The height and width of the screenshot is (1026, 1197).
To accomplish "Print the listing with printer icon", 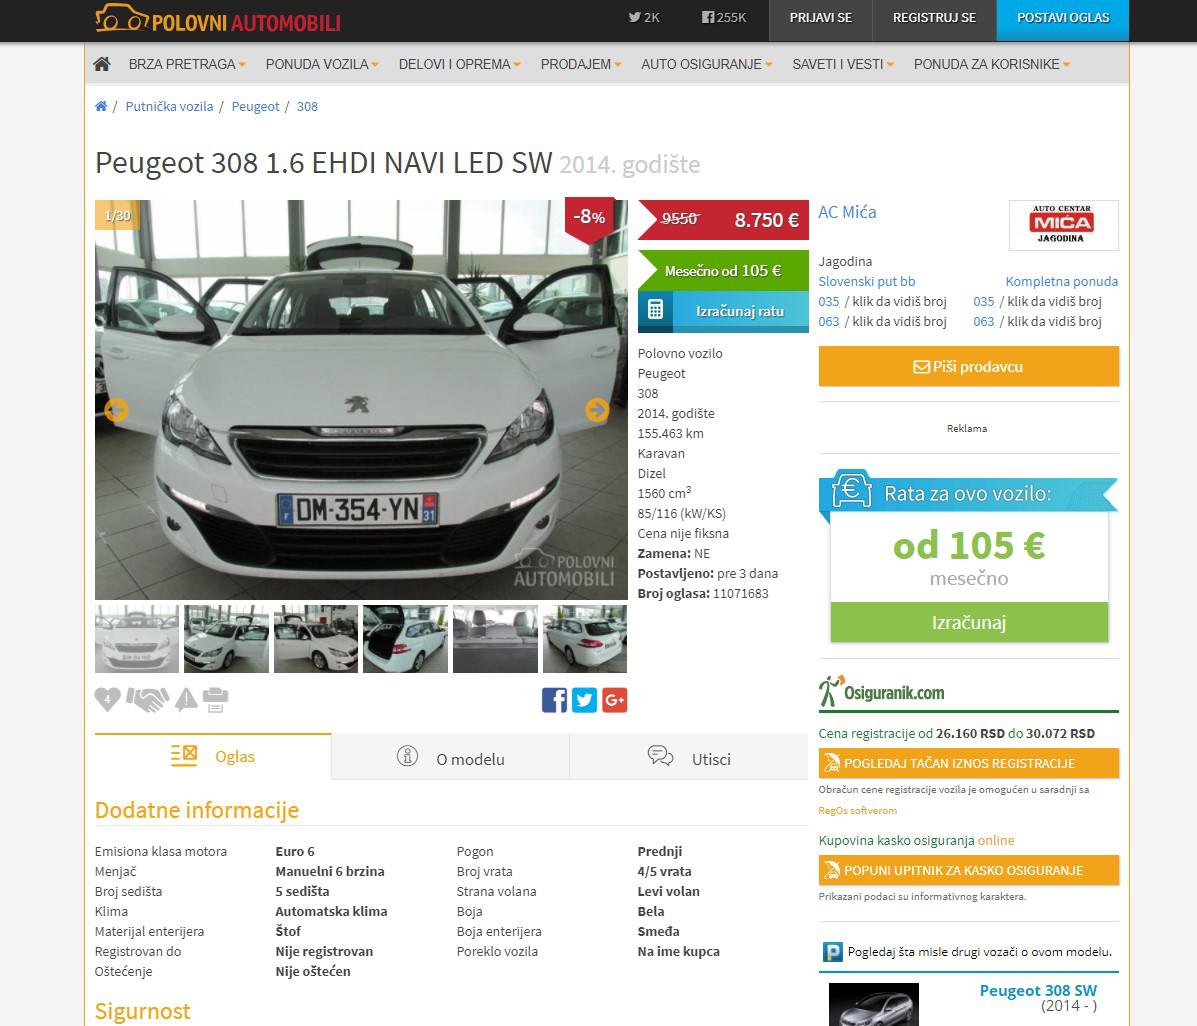I will tap(215, 699).
